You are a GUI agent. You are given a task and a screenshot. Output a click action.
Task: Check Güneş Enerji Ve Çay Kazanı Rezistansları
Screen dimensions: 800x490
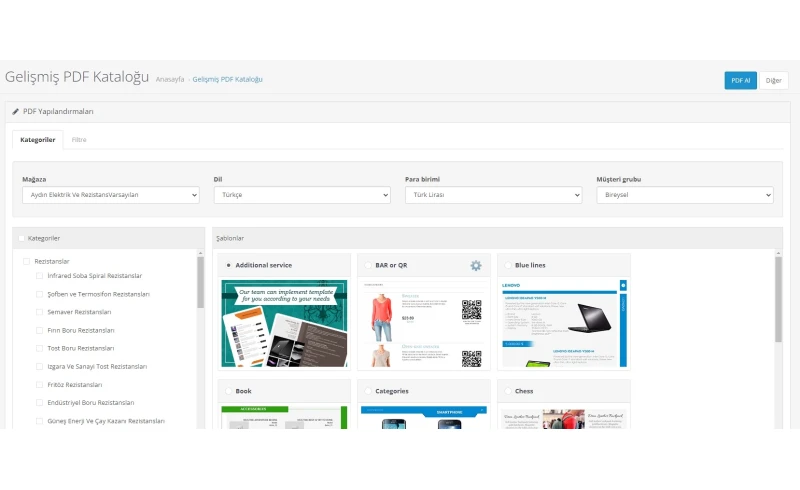click(39, 421)
